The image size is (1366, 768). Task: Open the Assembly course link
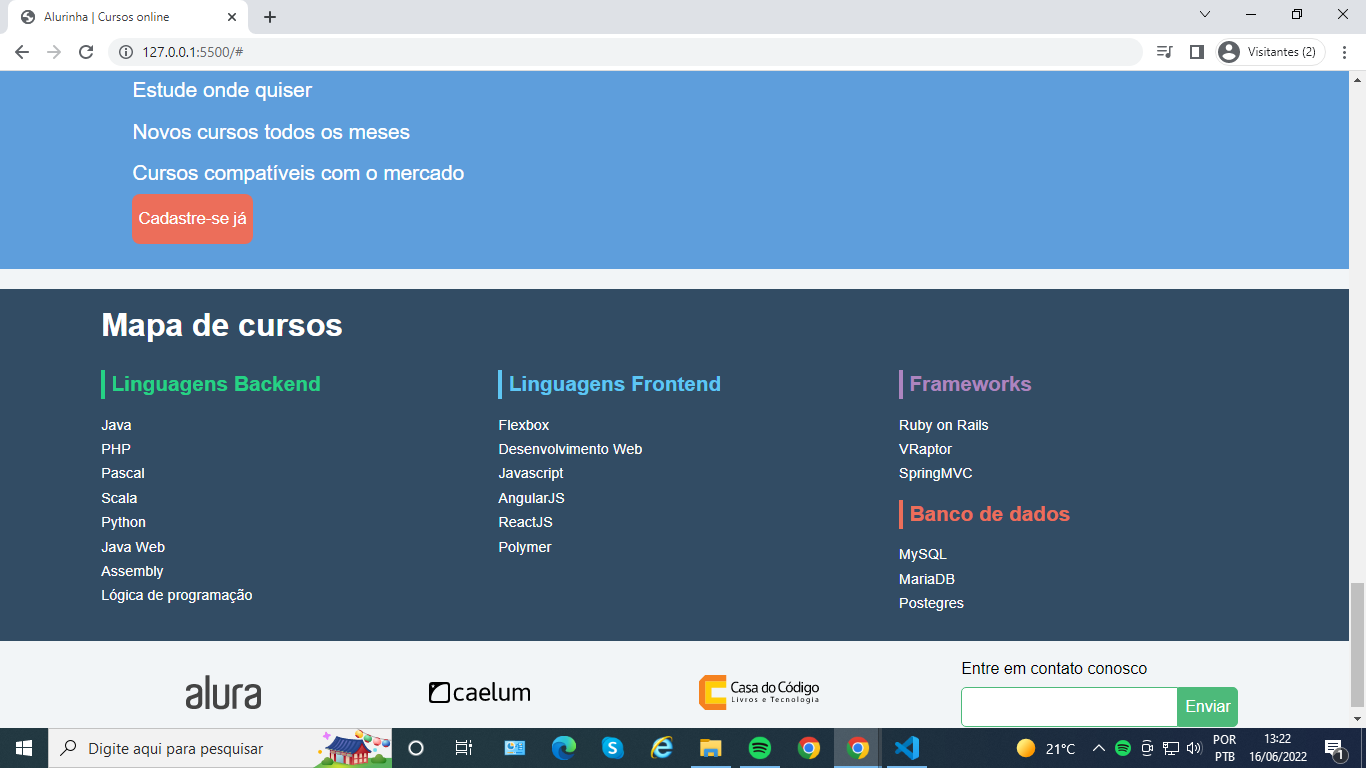point(132,571)
